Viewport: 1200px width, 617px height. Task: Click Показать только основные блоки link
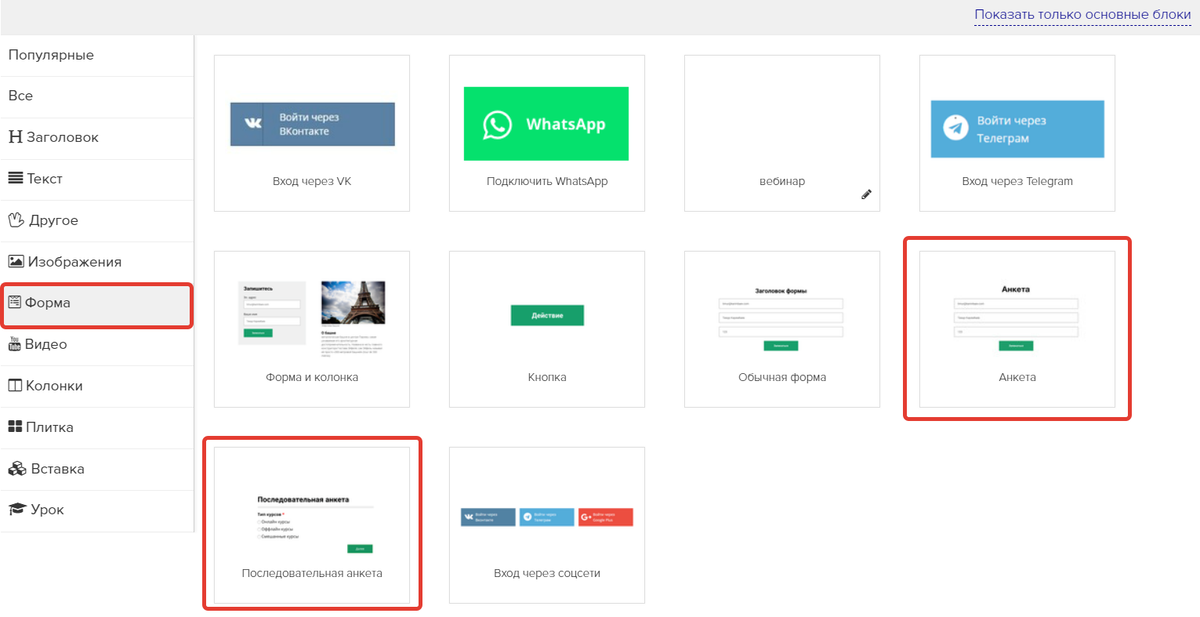point(1083,15)
